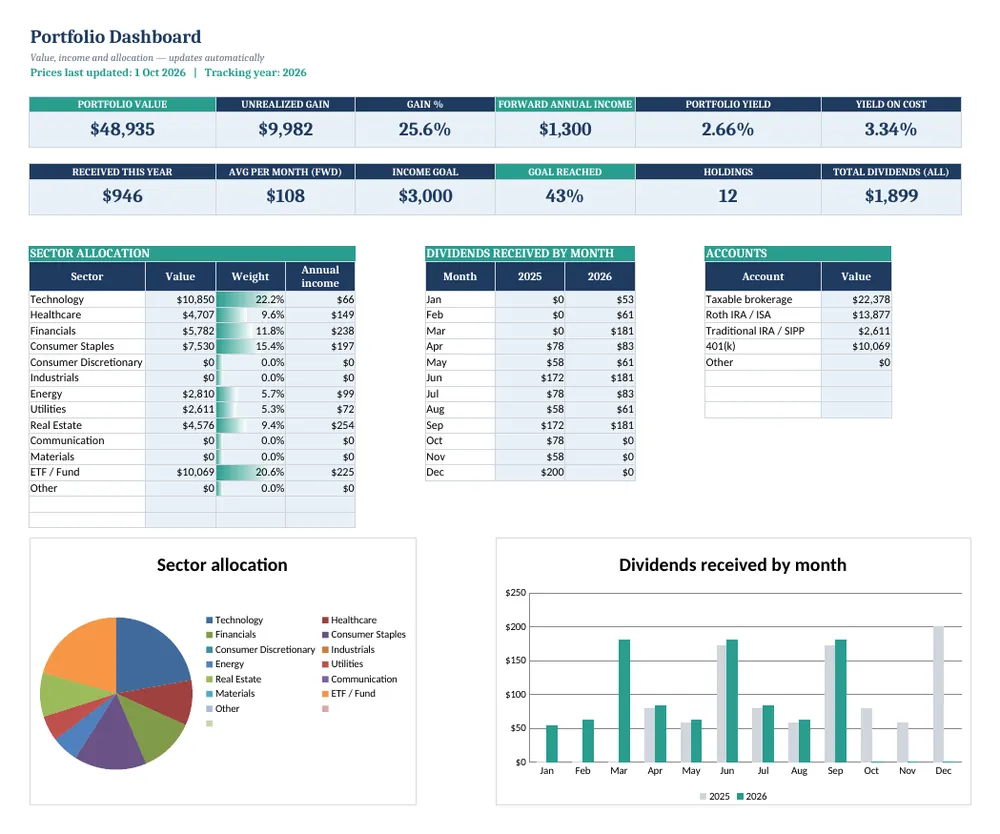The width and height of the screenshot is (1000, 834).
Task: Select the Weight column header
Action: coord(251,277)
